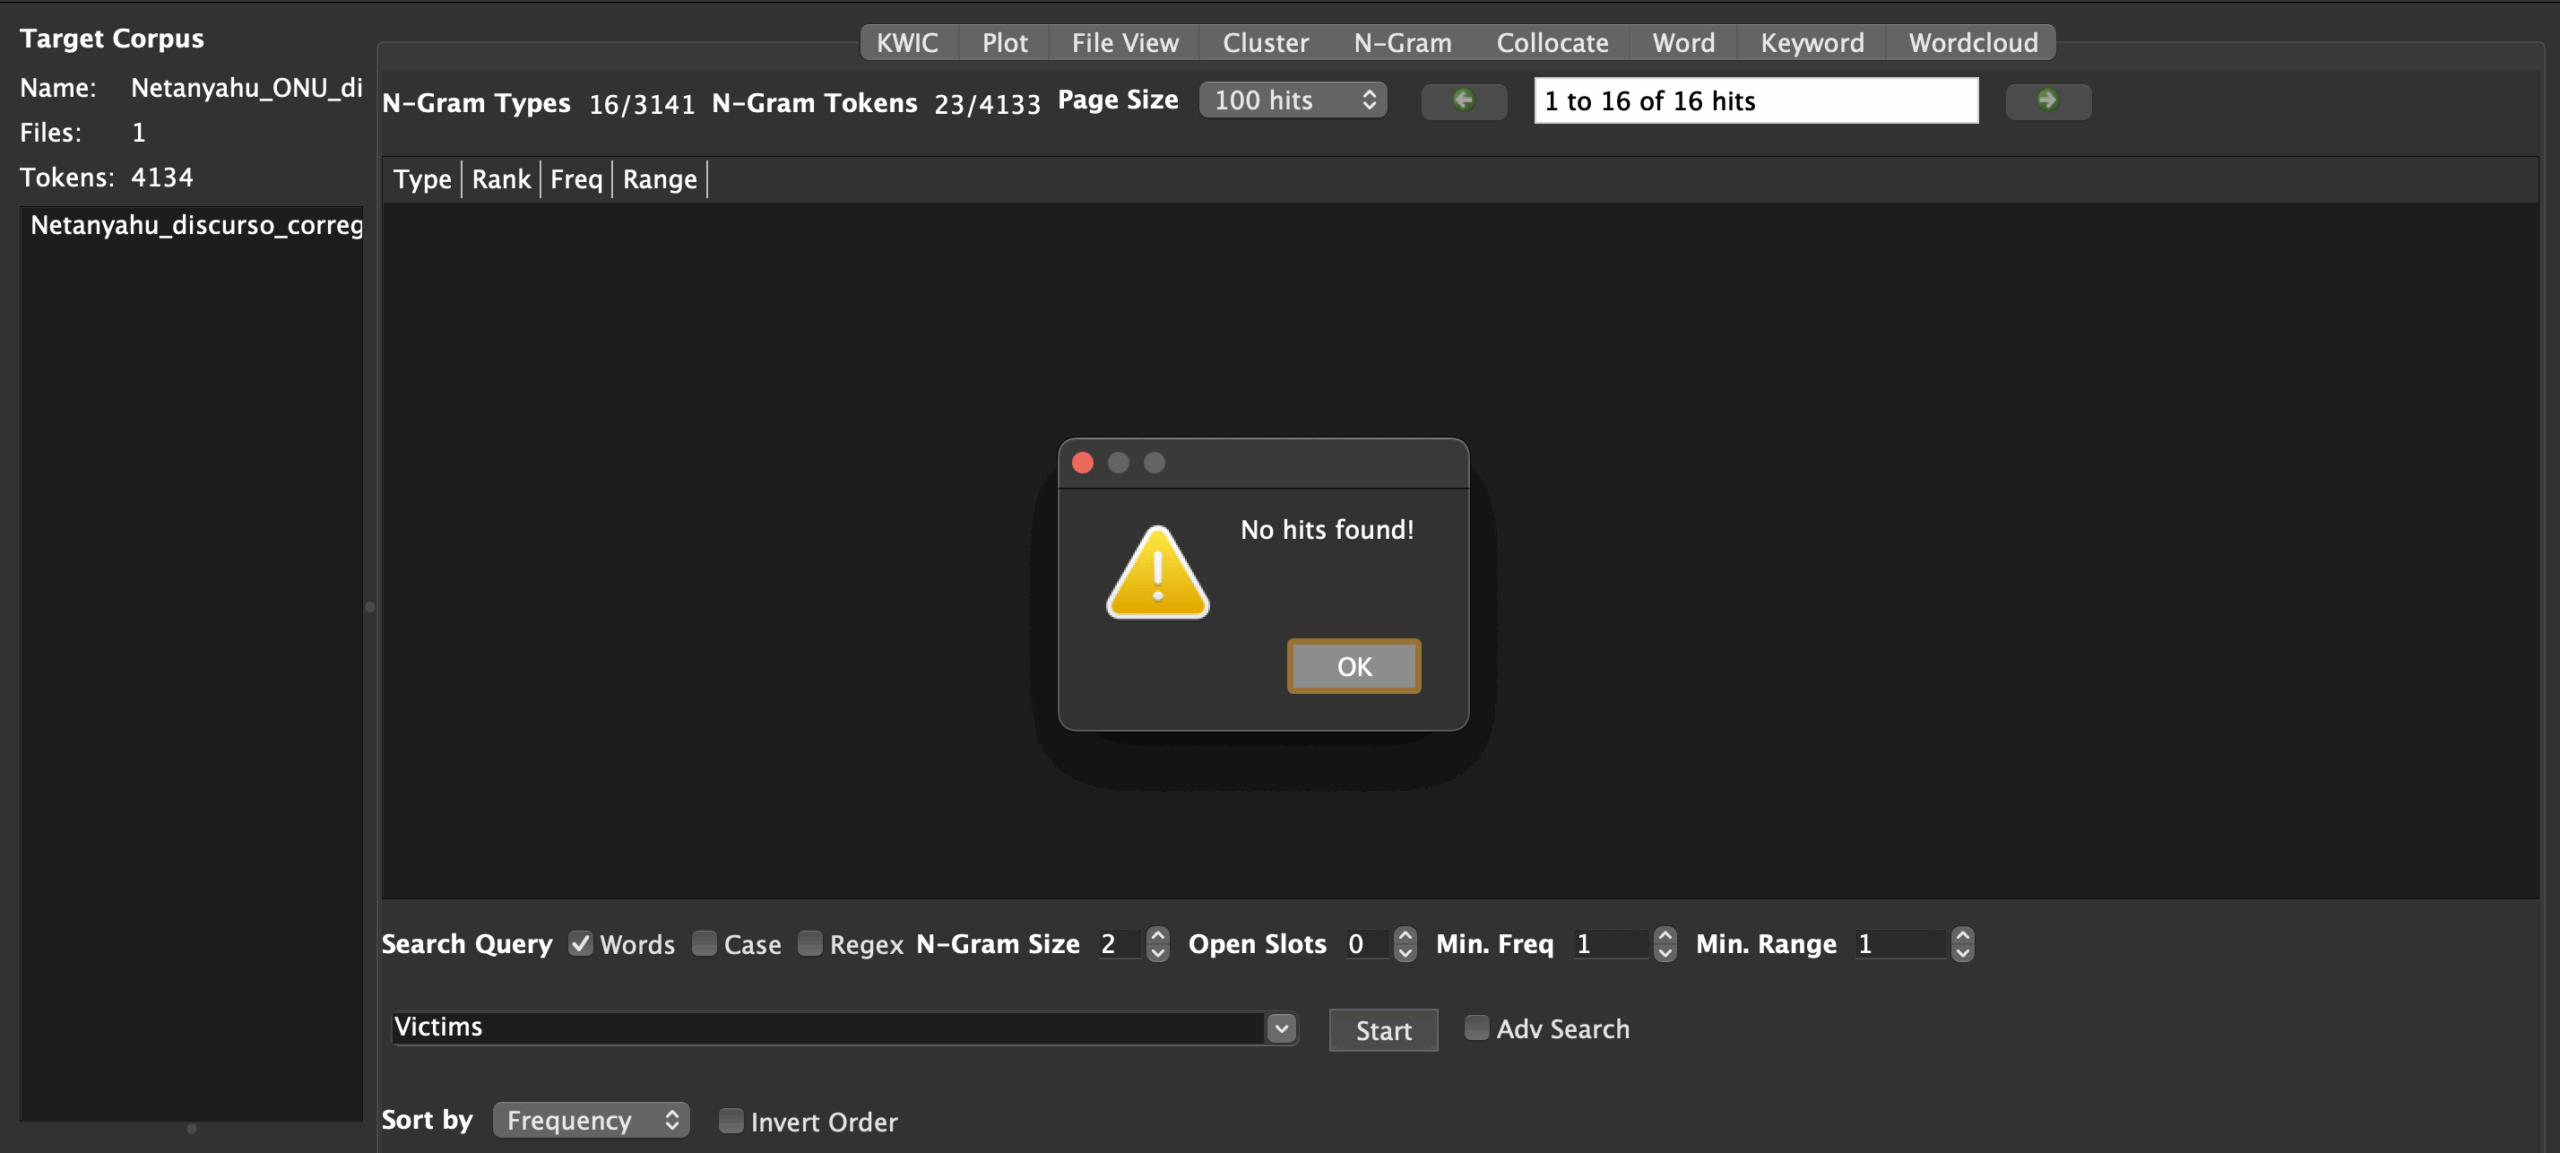Enable the Case checkbox
This screenshot has height=1153, width=2560.
pyautogui.click(x=704, y=943)
